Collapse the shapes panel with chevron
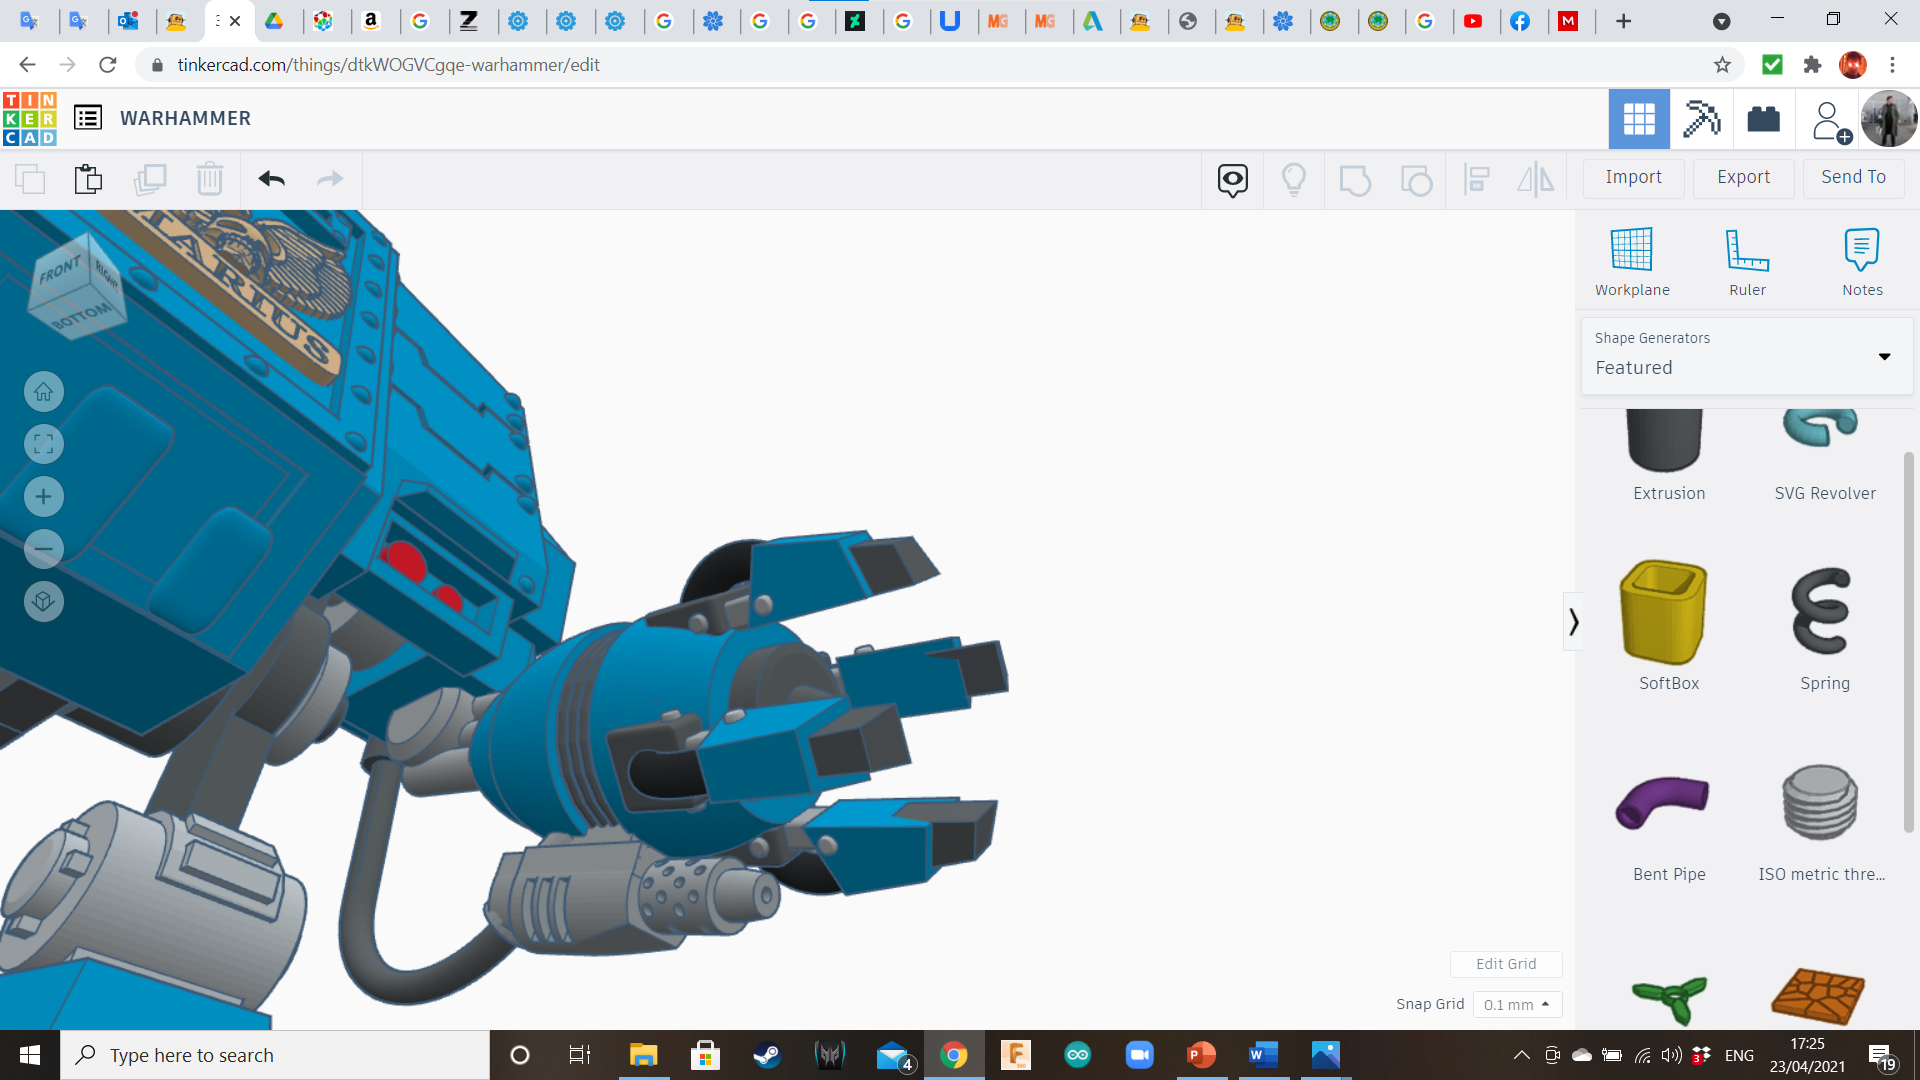The height and width of the screenshot is (1080, 1920). (x=1573, y=622)
